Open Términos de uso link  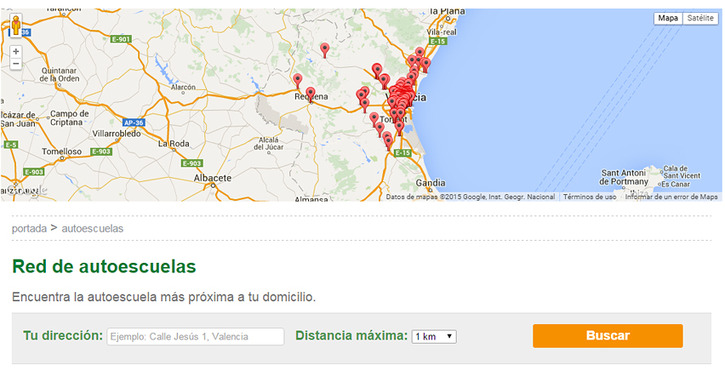590,197
